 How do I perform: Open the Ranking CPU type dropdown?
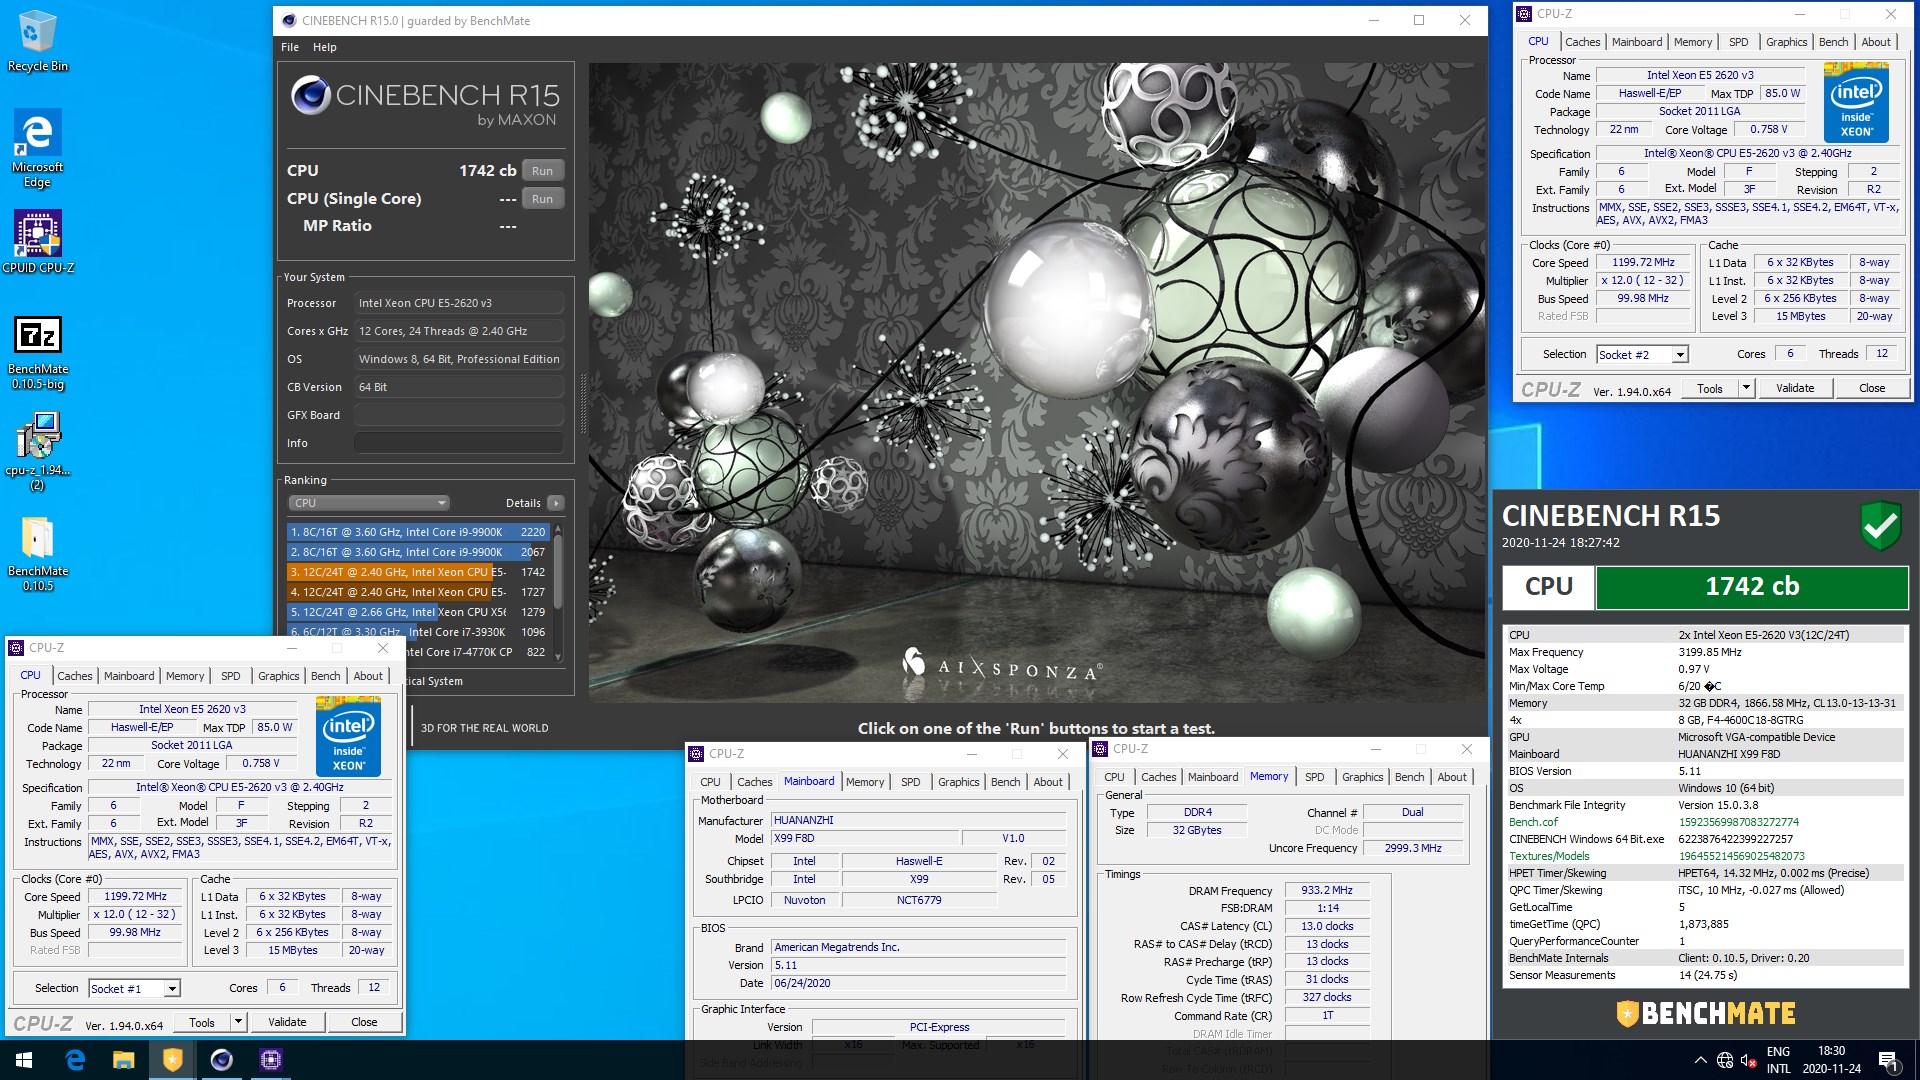point(369,503)
